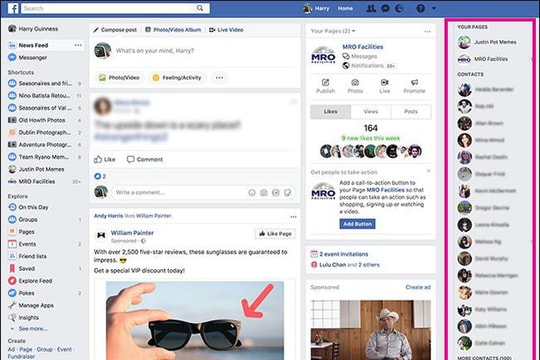
Task: Click GIF icon in comment box
Action: pyautogui.click(x=276, y=193)
